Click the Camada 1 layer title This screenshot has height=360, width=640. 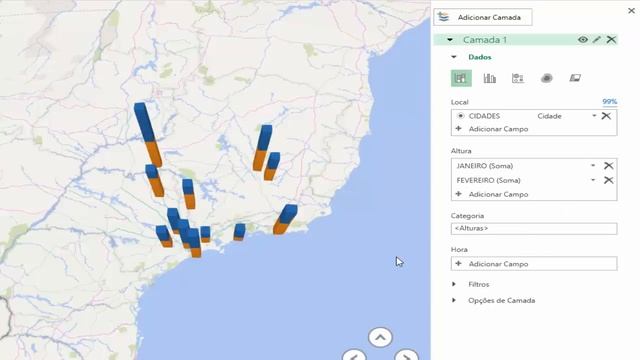(485, 40)
